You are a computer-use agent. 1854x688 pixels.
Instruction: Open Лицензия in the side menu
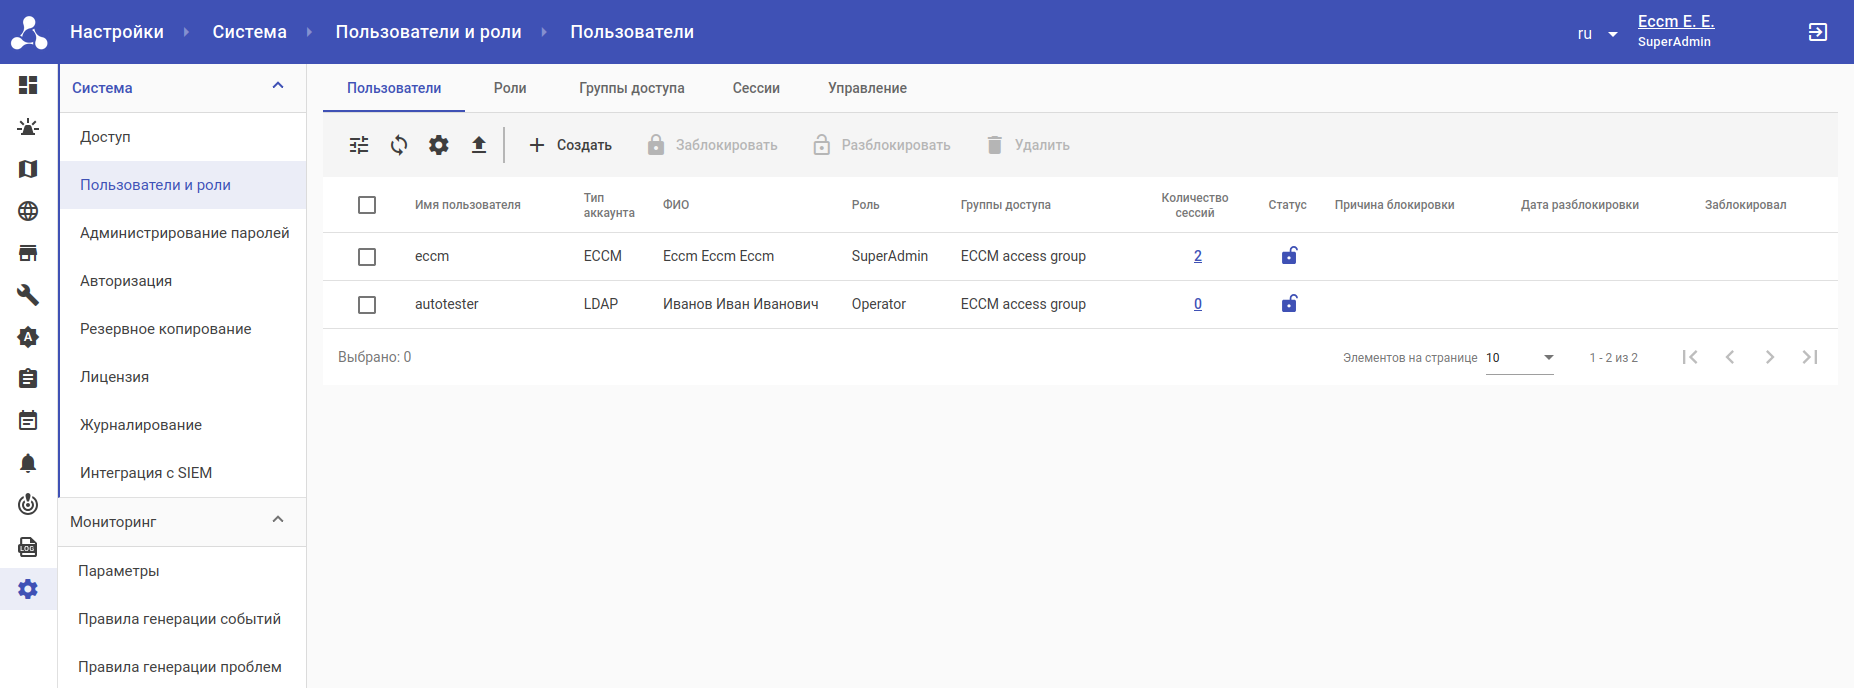[x=114, y=377]
